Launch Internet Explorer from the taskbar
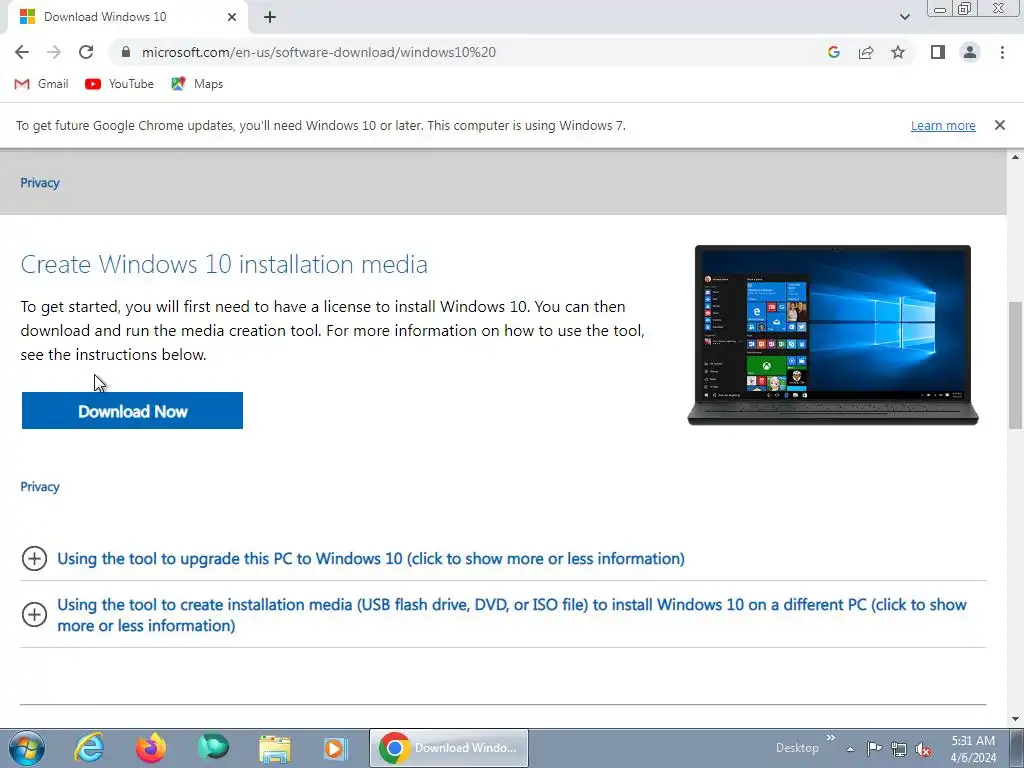 (89, 748)
